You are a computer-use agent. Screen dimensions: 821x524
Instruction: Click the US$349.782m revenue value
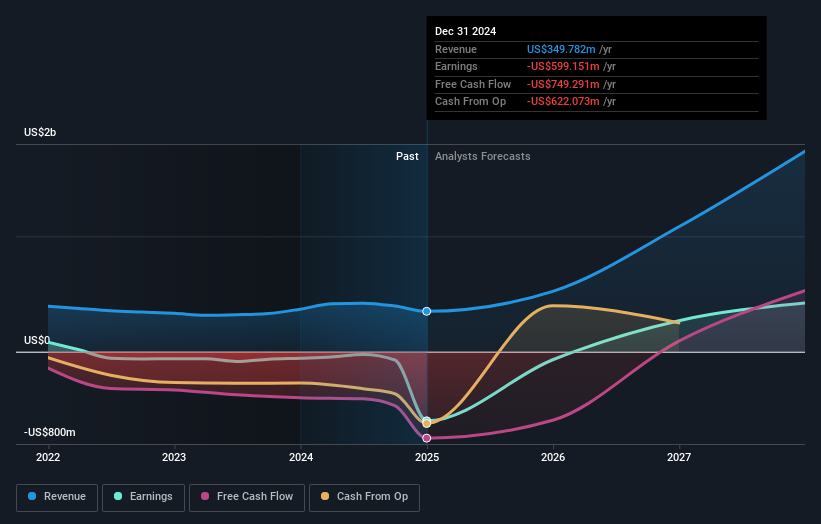pos(561,49)
